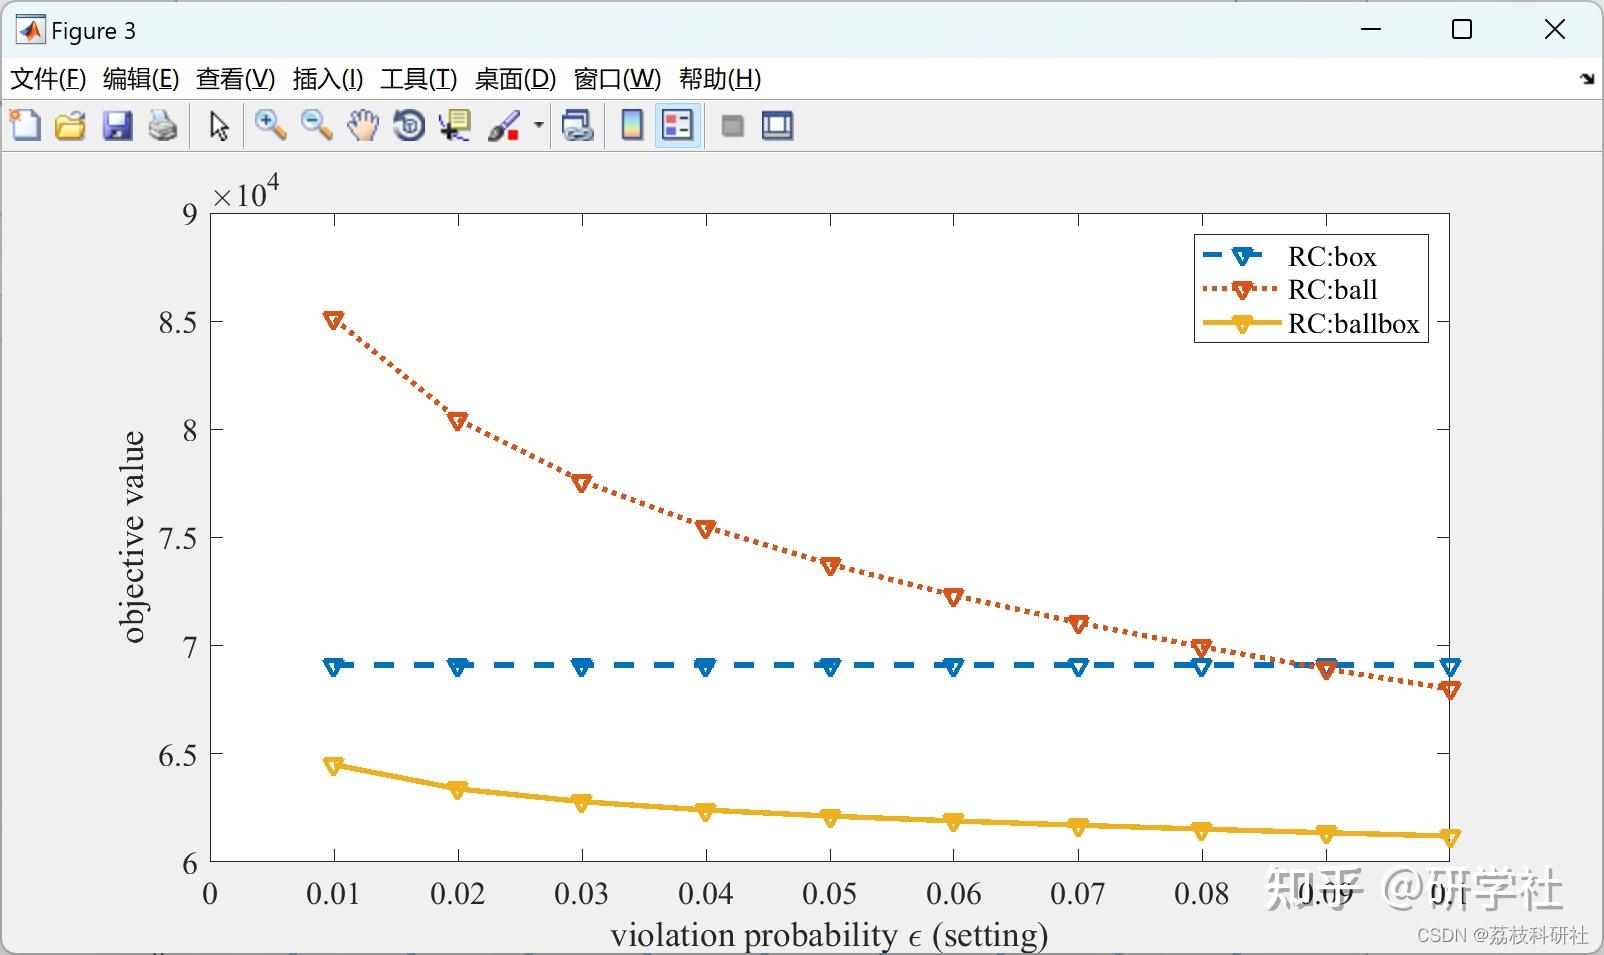This screenshot has height=955, width=1604.
Task: Print figure using the printer icon
Action: click(163, 126)
